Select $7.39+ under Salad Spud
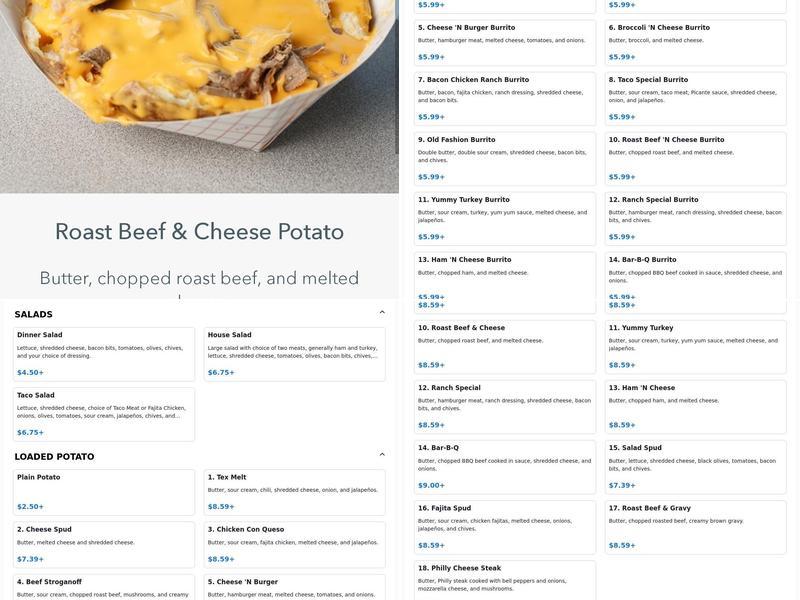Image resolution: width=800 pixels, height=600 pixels. coord(621,483)
